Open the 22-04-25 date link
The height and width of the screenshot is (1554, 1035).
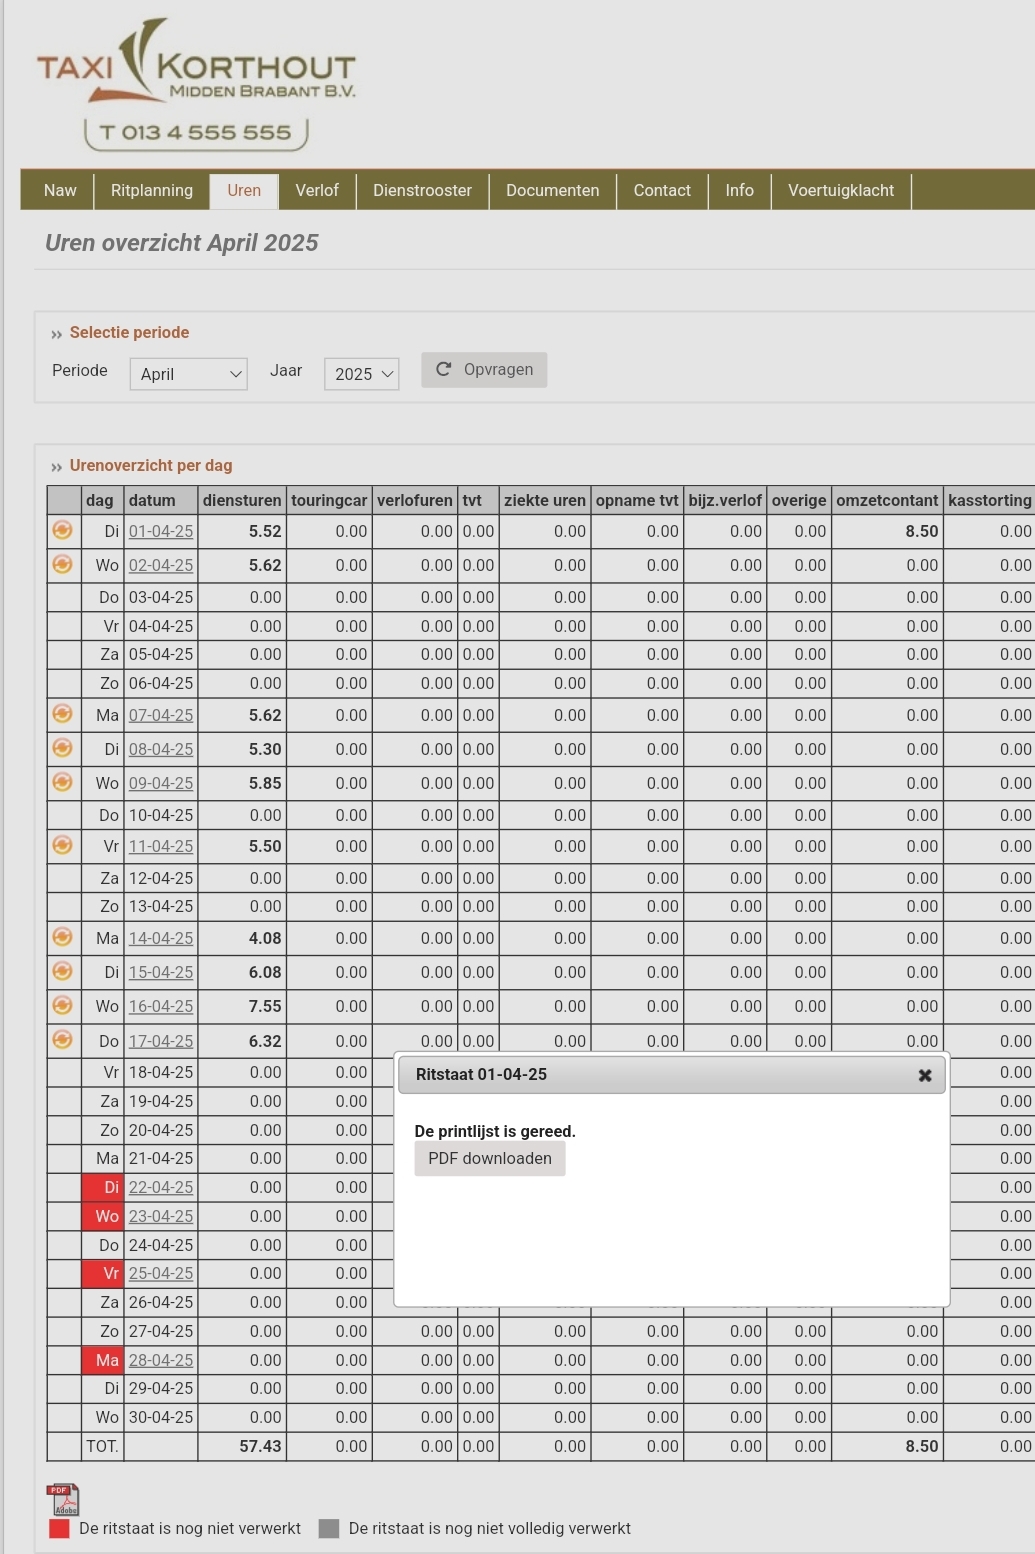(x=160, y=1187)
